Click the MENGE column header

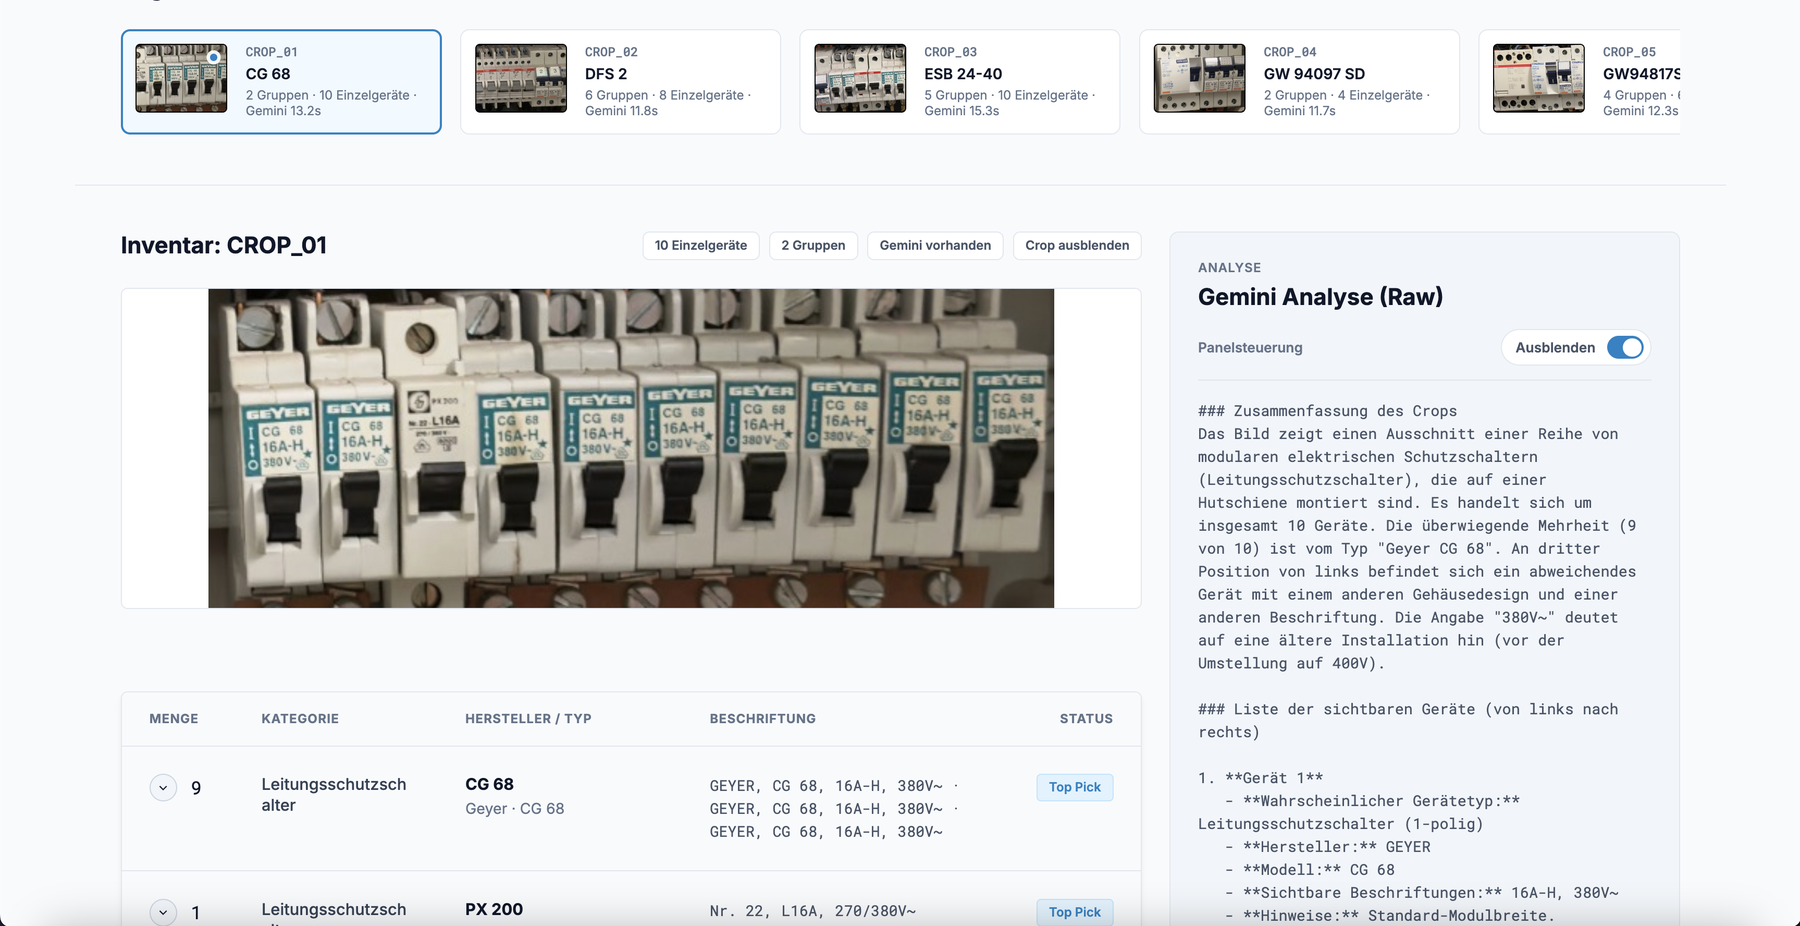coord(174,718)
